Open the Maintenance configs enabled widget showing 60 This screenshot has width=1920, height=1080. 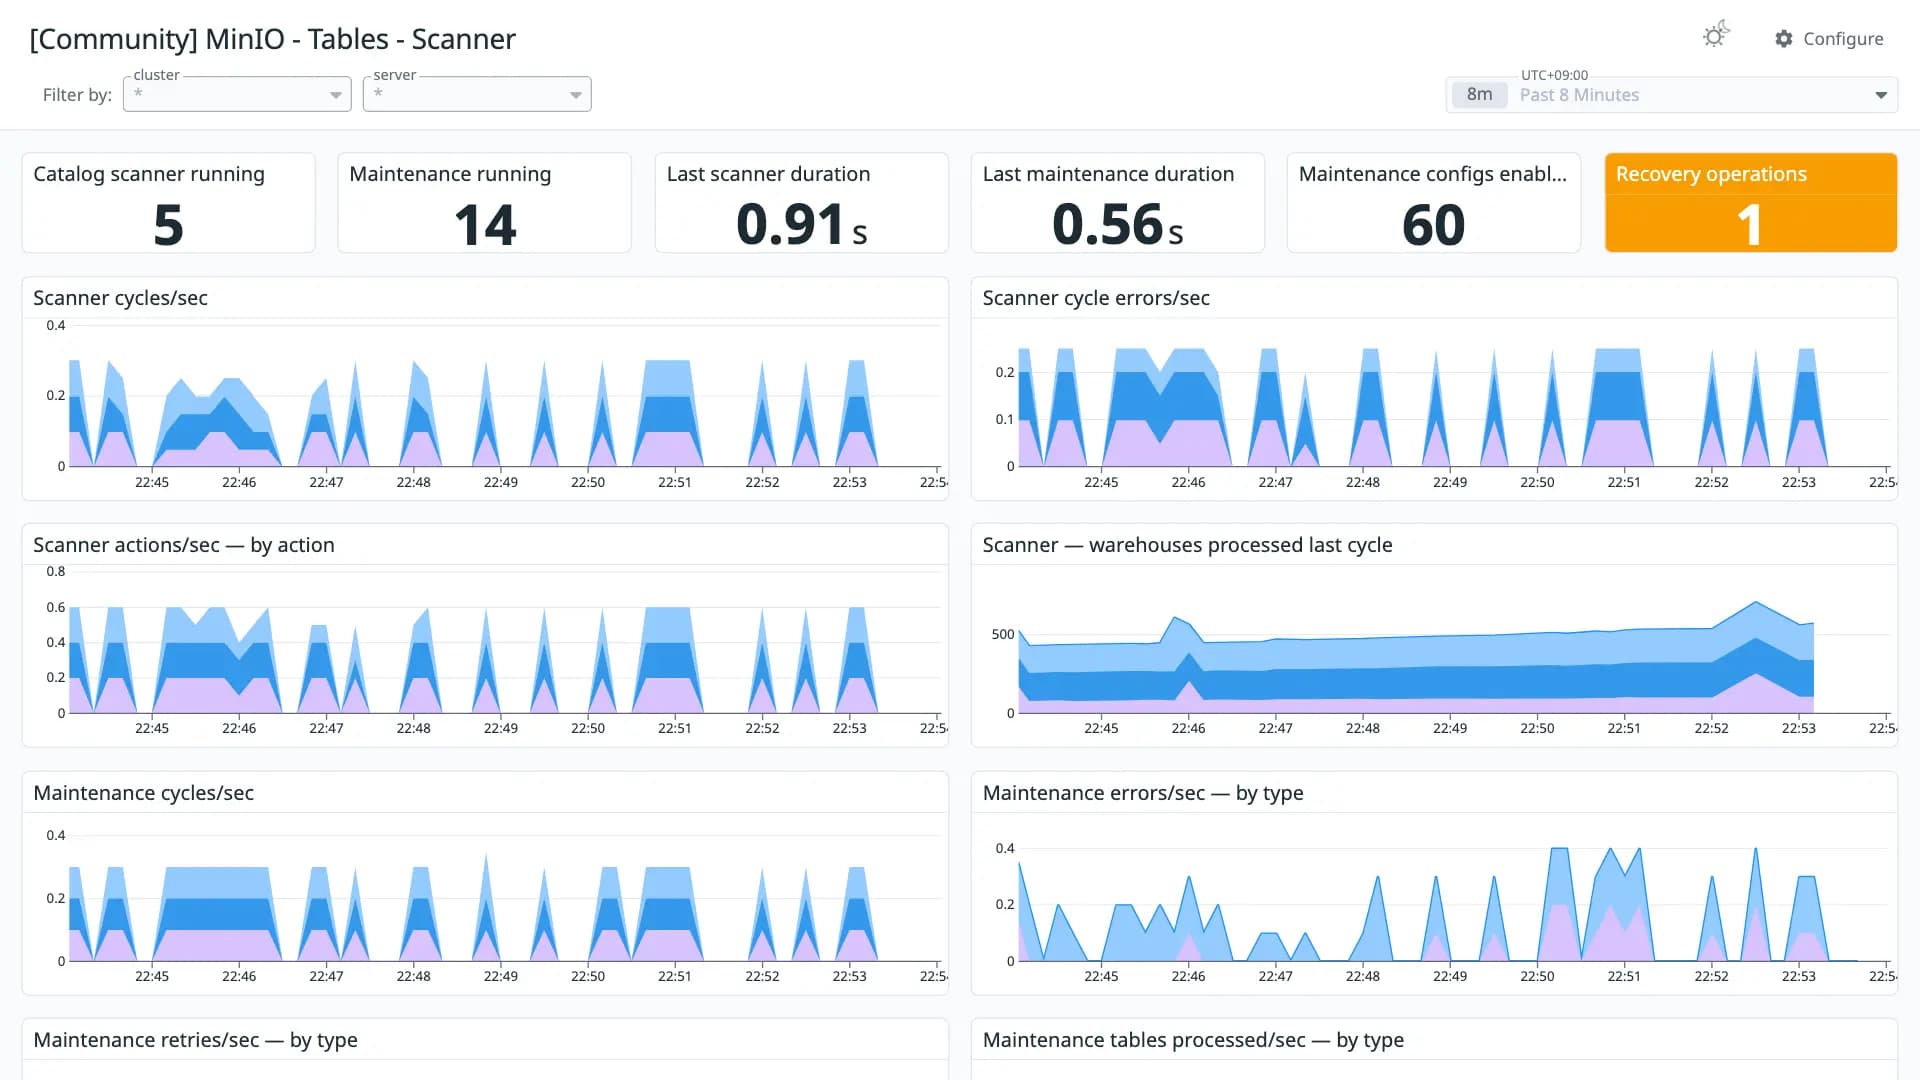[x=1433, y=202]
